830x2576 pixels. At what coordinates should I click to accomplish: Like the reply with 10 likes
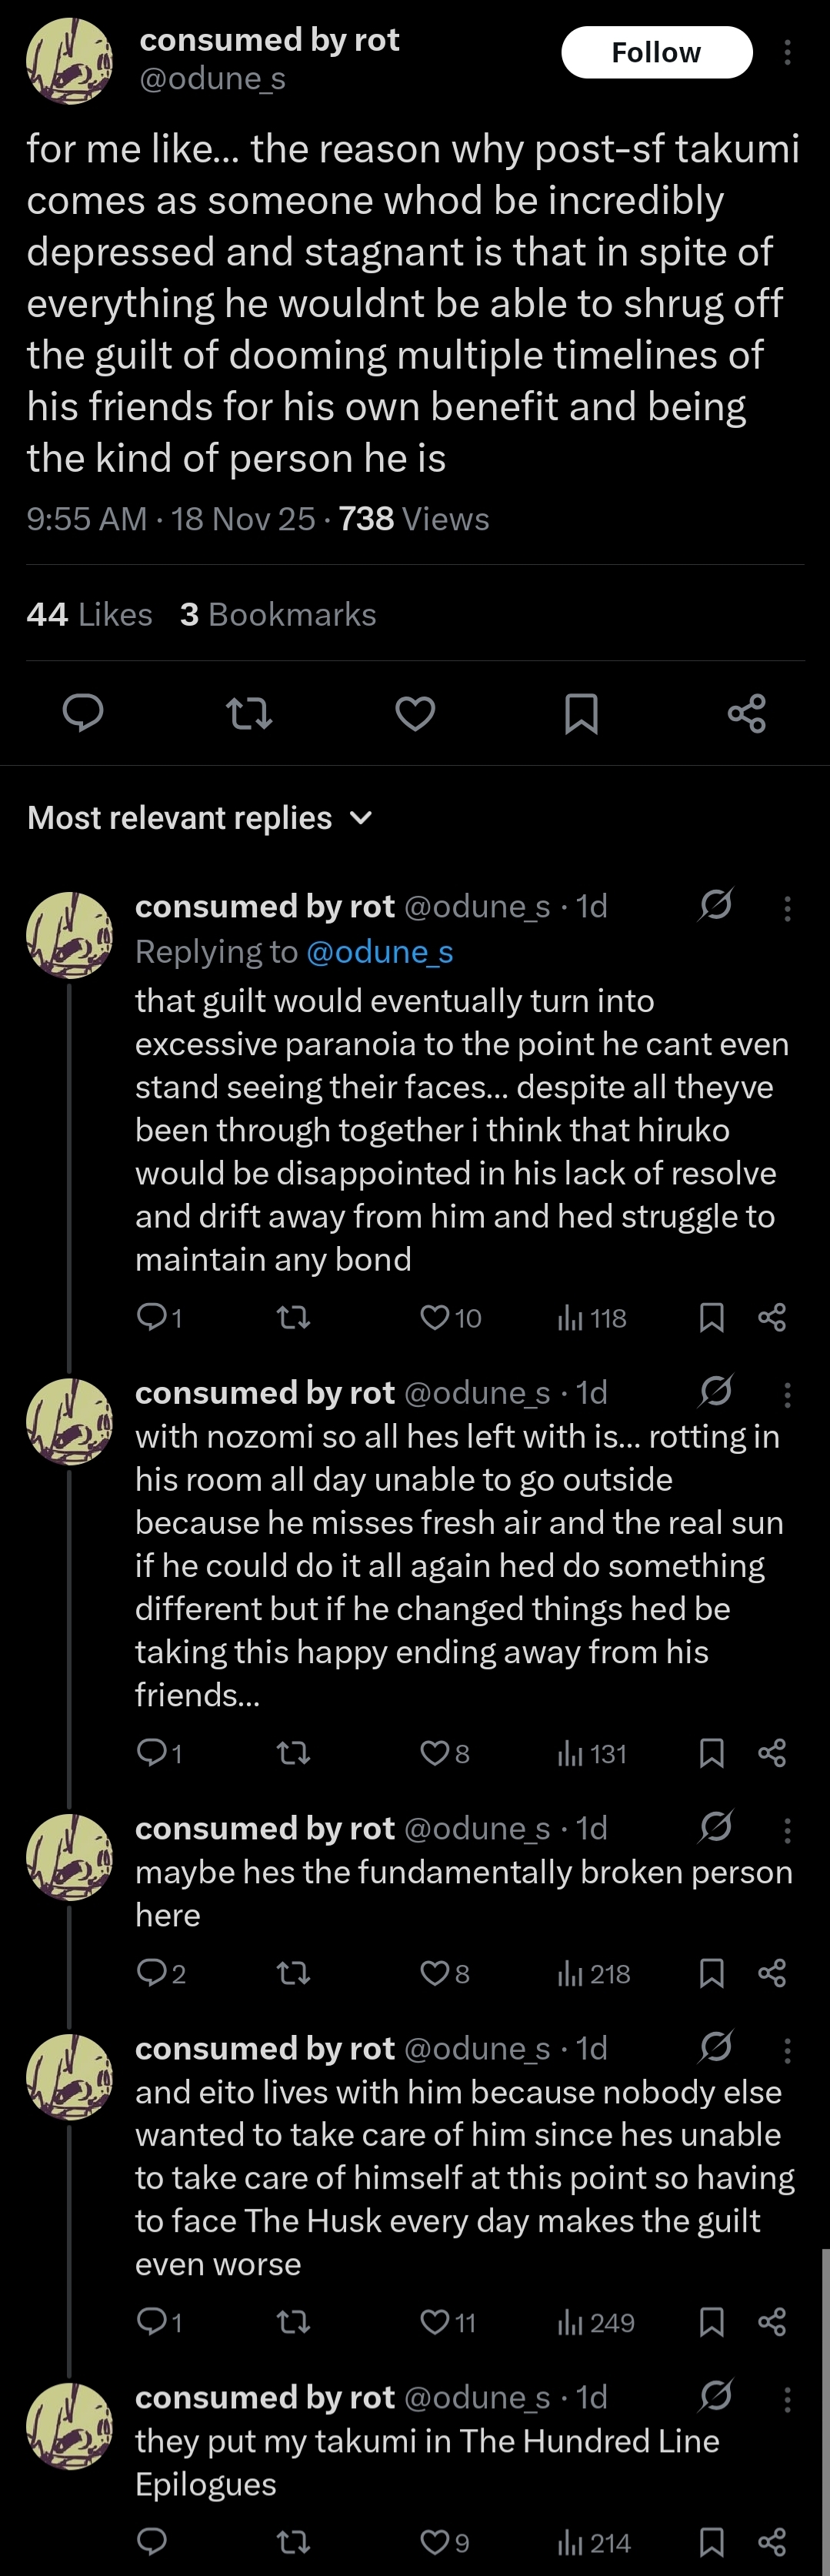(x=450, y=1318)
